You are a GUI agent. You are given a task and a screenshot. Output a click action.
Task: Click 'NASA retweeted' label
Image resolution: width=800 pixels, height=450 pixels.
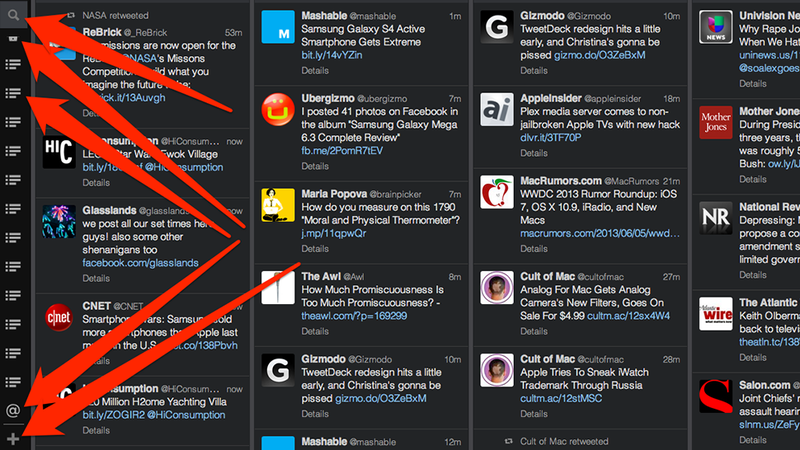[x=115, y=16]
